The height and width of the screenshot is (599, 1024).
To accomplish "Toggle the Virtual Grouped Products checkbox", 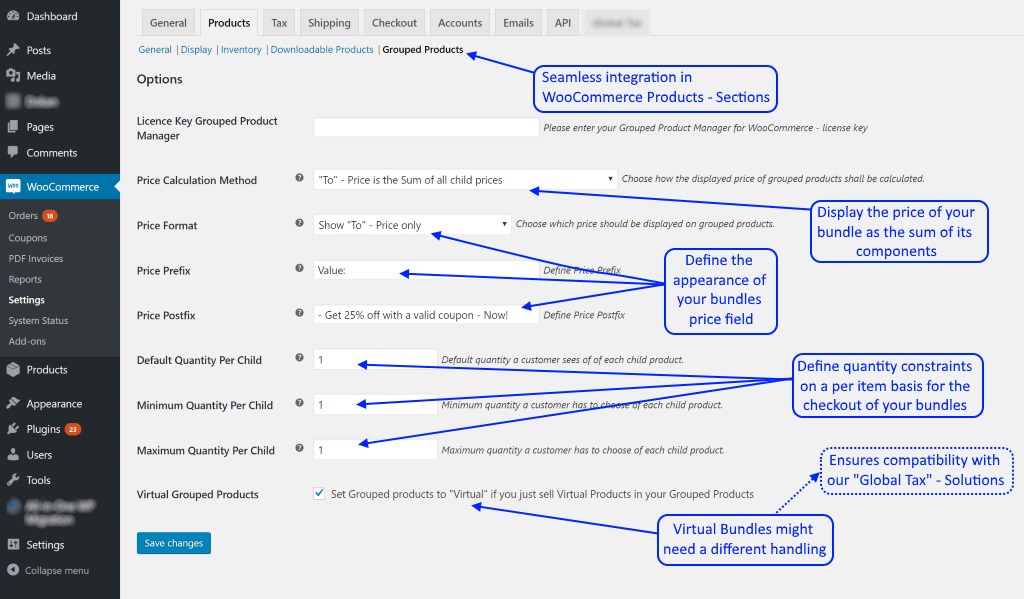I will coord(319,493).
